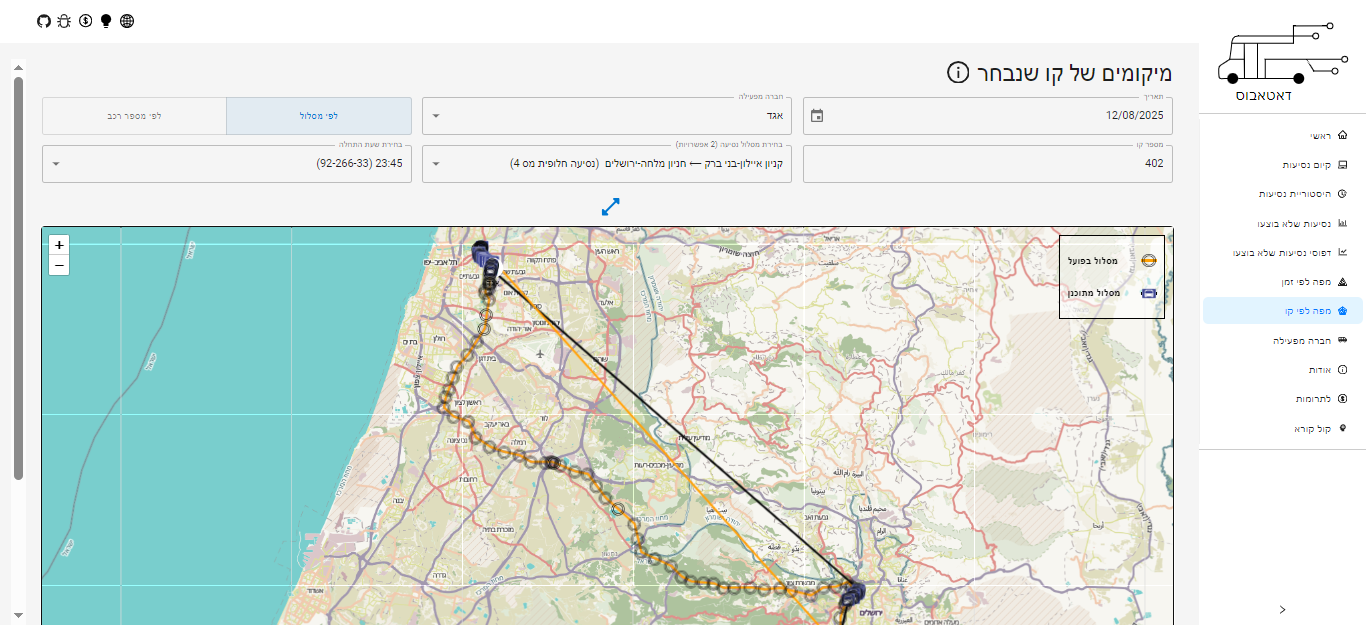Expand map to fullscreen with blue arrows
The height and width of the screenshot is (625, 1366).
611,206
